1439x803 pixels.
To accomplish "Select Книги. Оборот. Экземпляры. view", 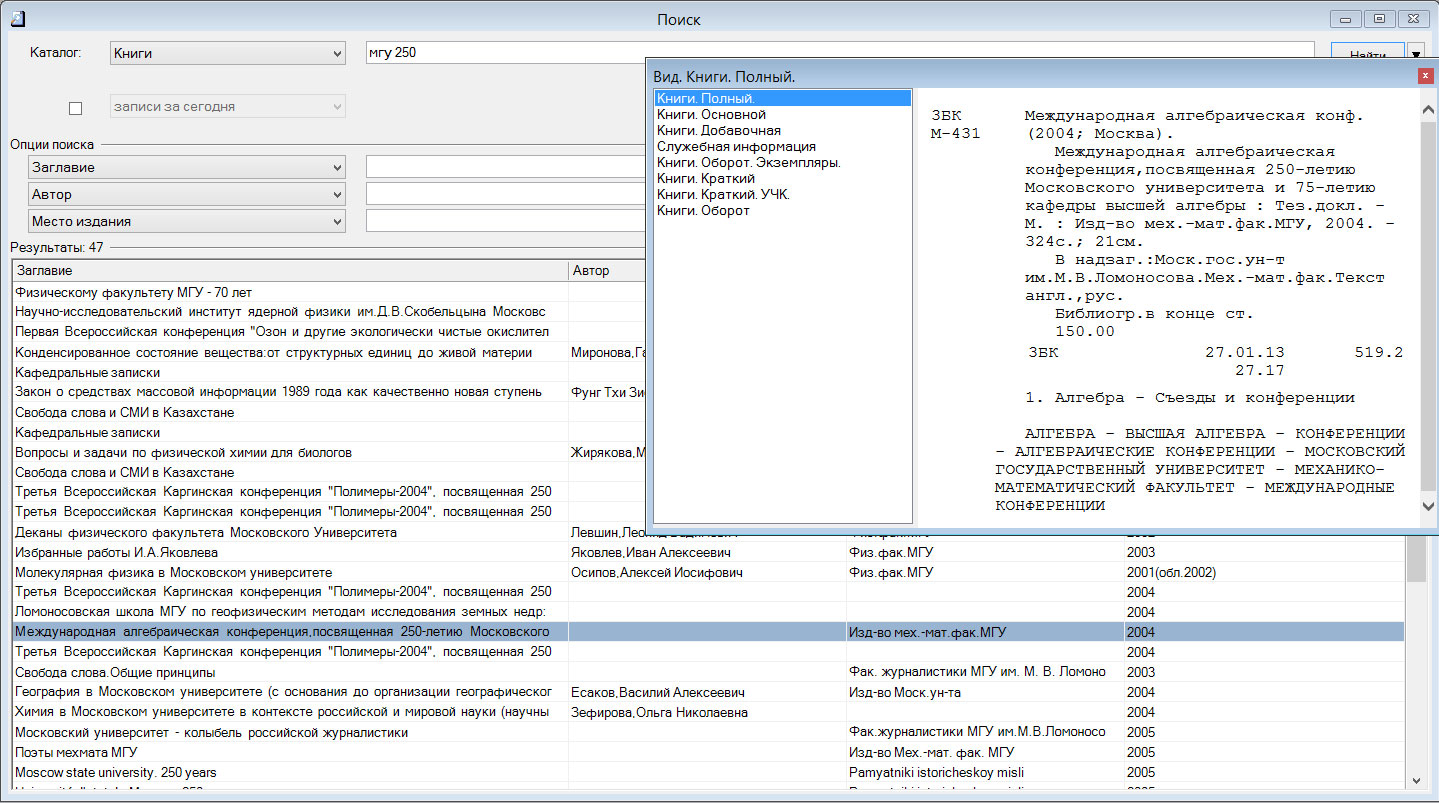I will coord(748,163).
